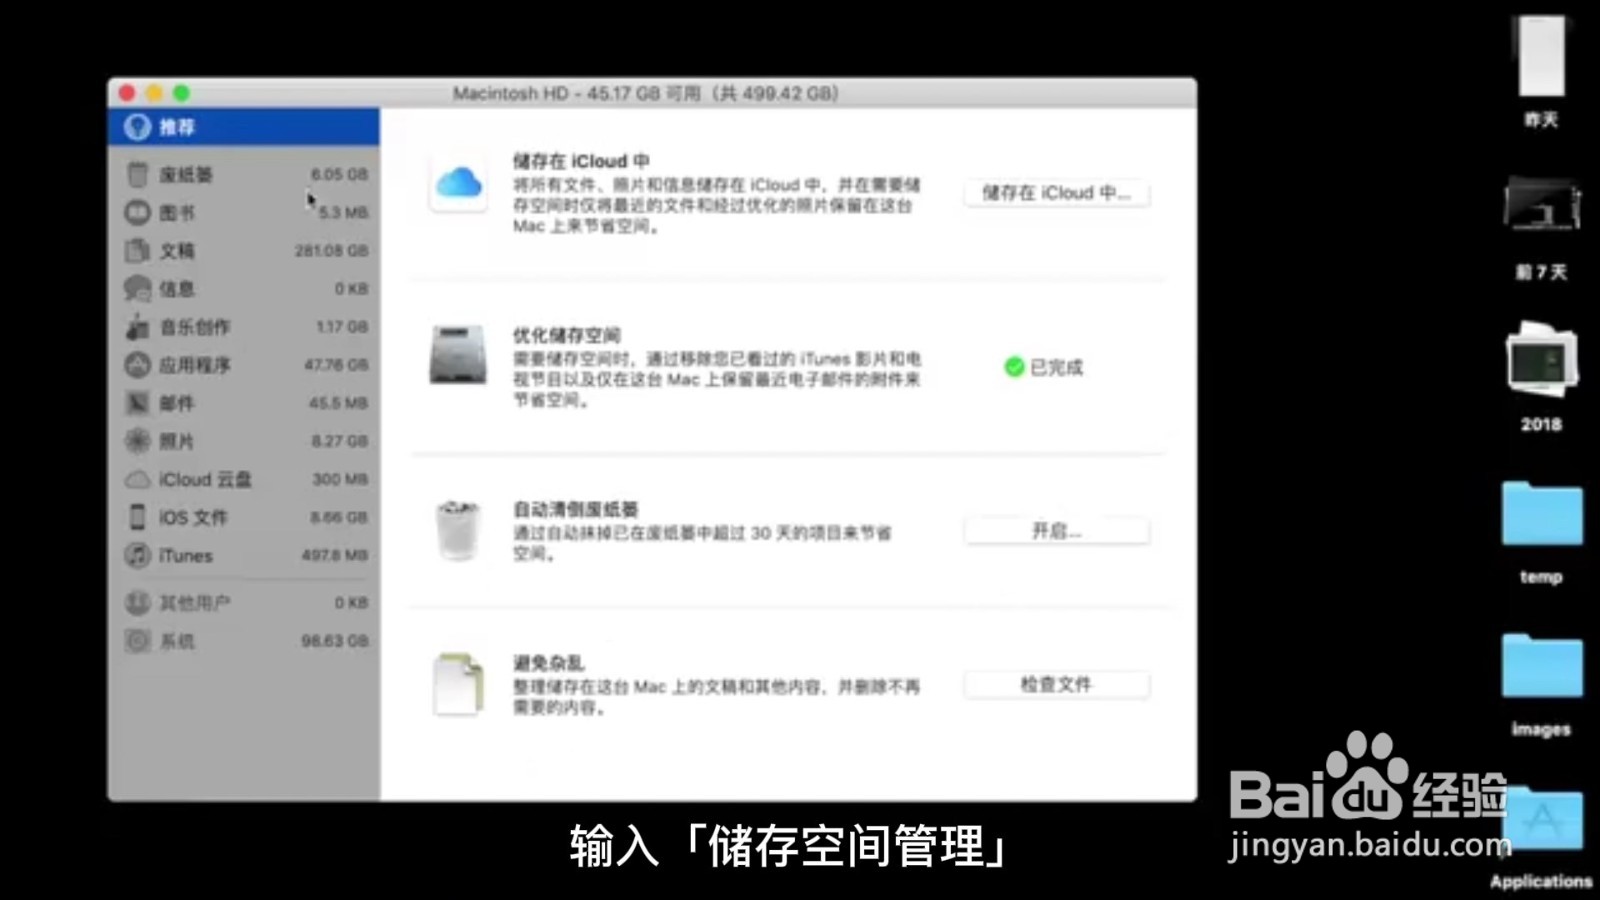The width and height of the screenshot is (1600, 900).
Task: Click the iCloud 云盘 cloud icon in the sidebar
Action: click(x=138, y=480)
